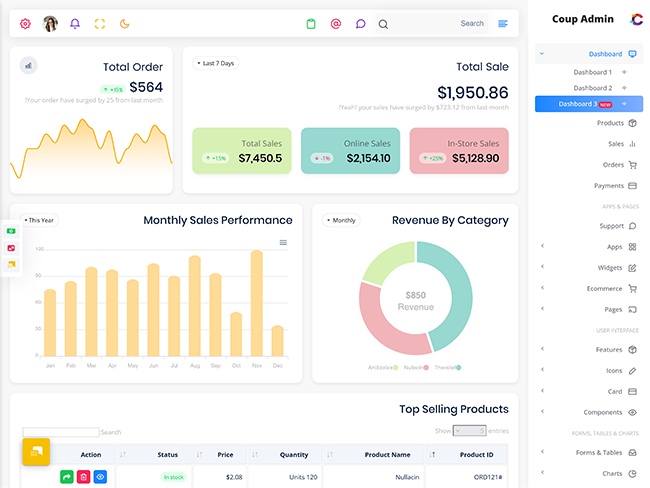The image size is (650, 488).
Task: Toggle fullscreen mode icon
Action: (x=100, y=23)
